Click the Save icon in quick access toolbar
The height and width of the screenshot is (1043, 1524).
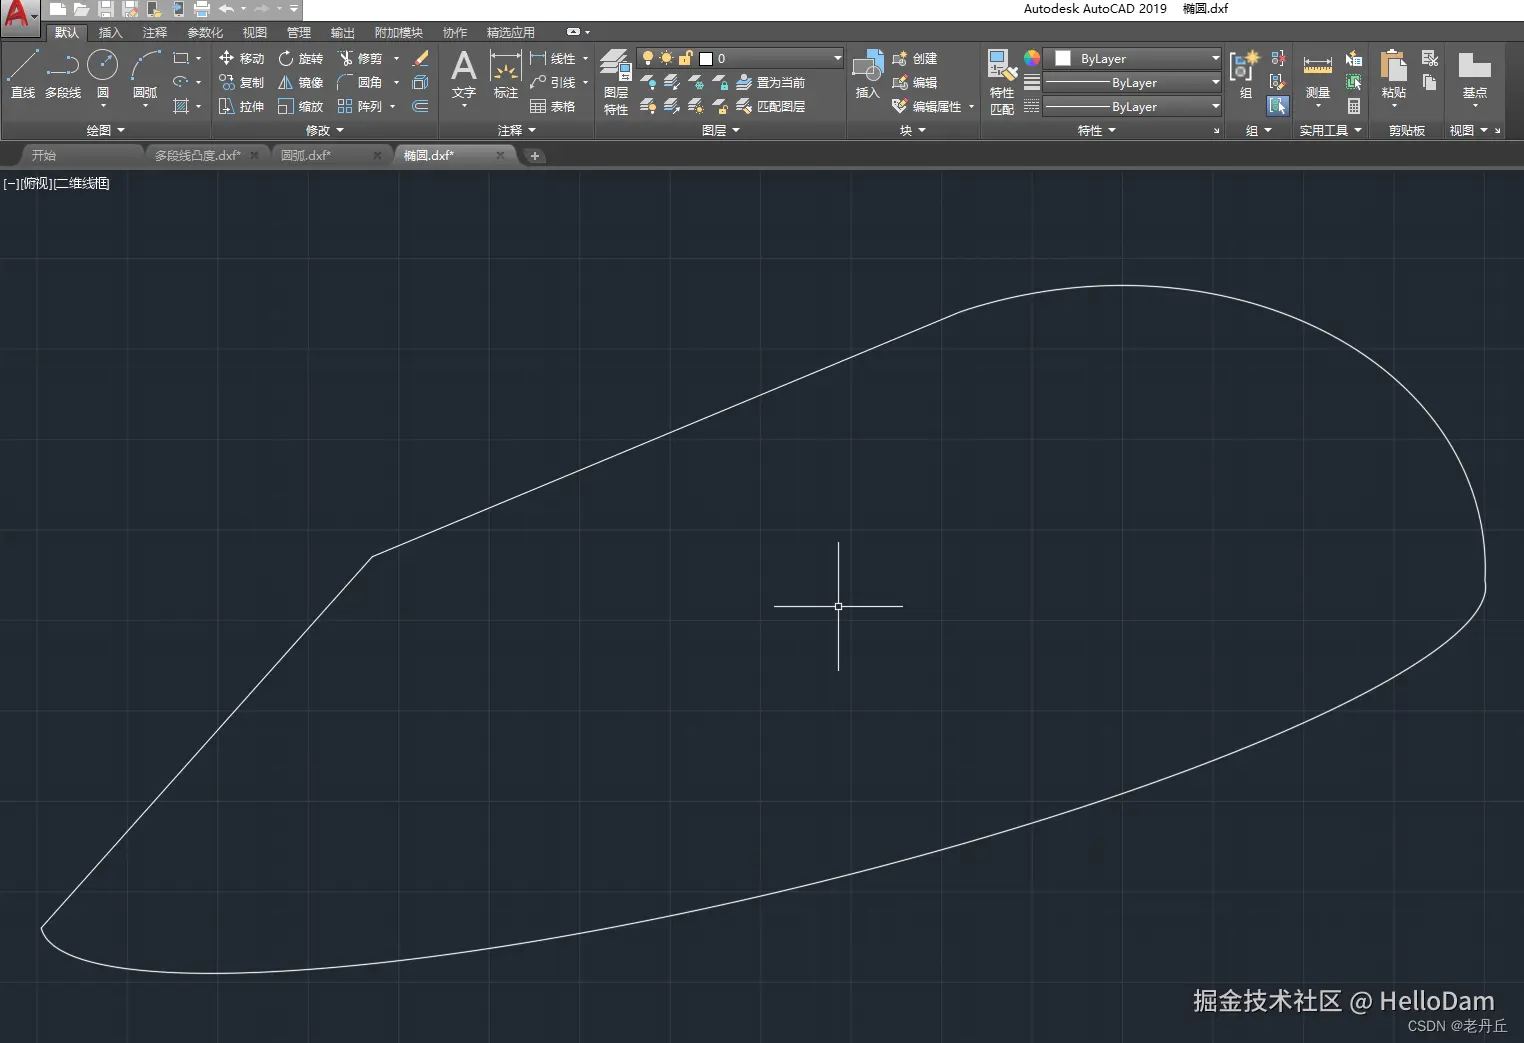106,9
